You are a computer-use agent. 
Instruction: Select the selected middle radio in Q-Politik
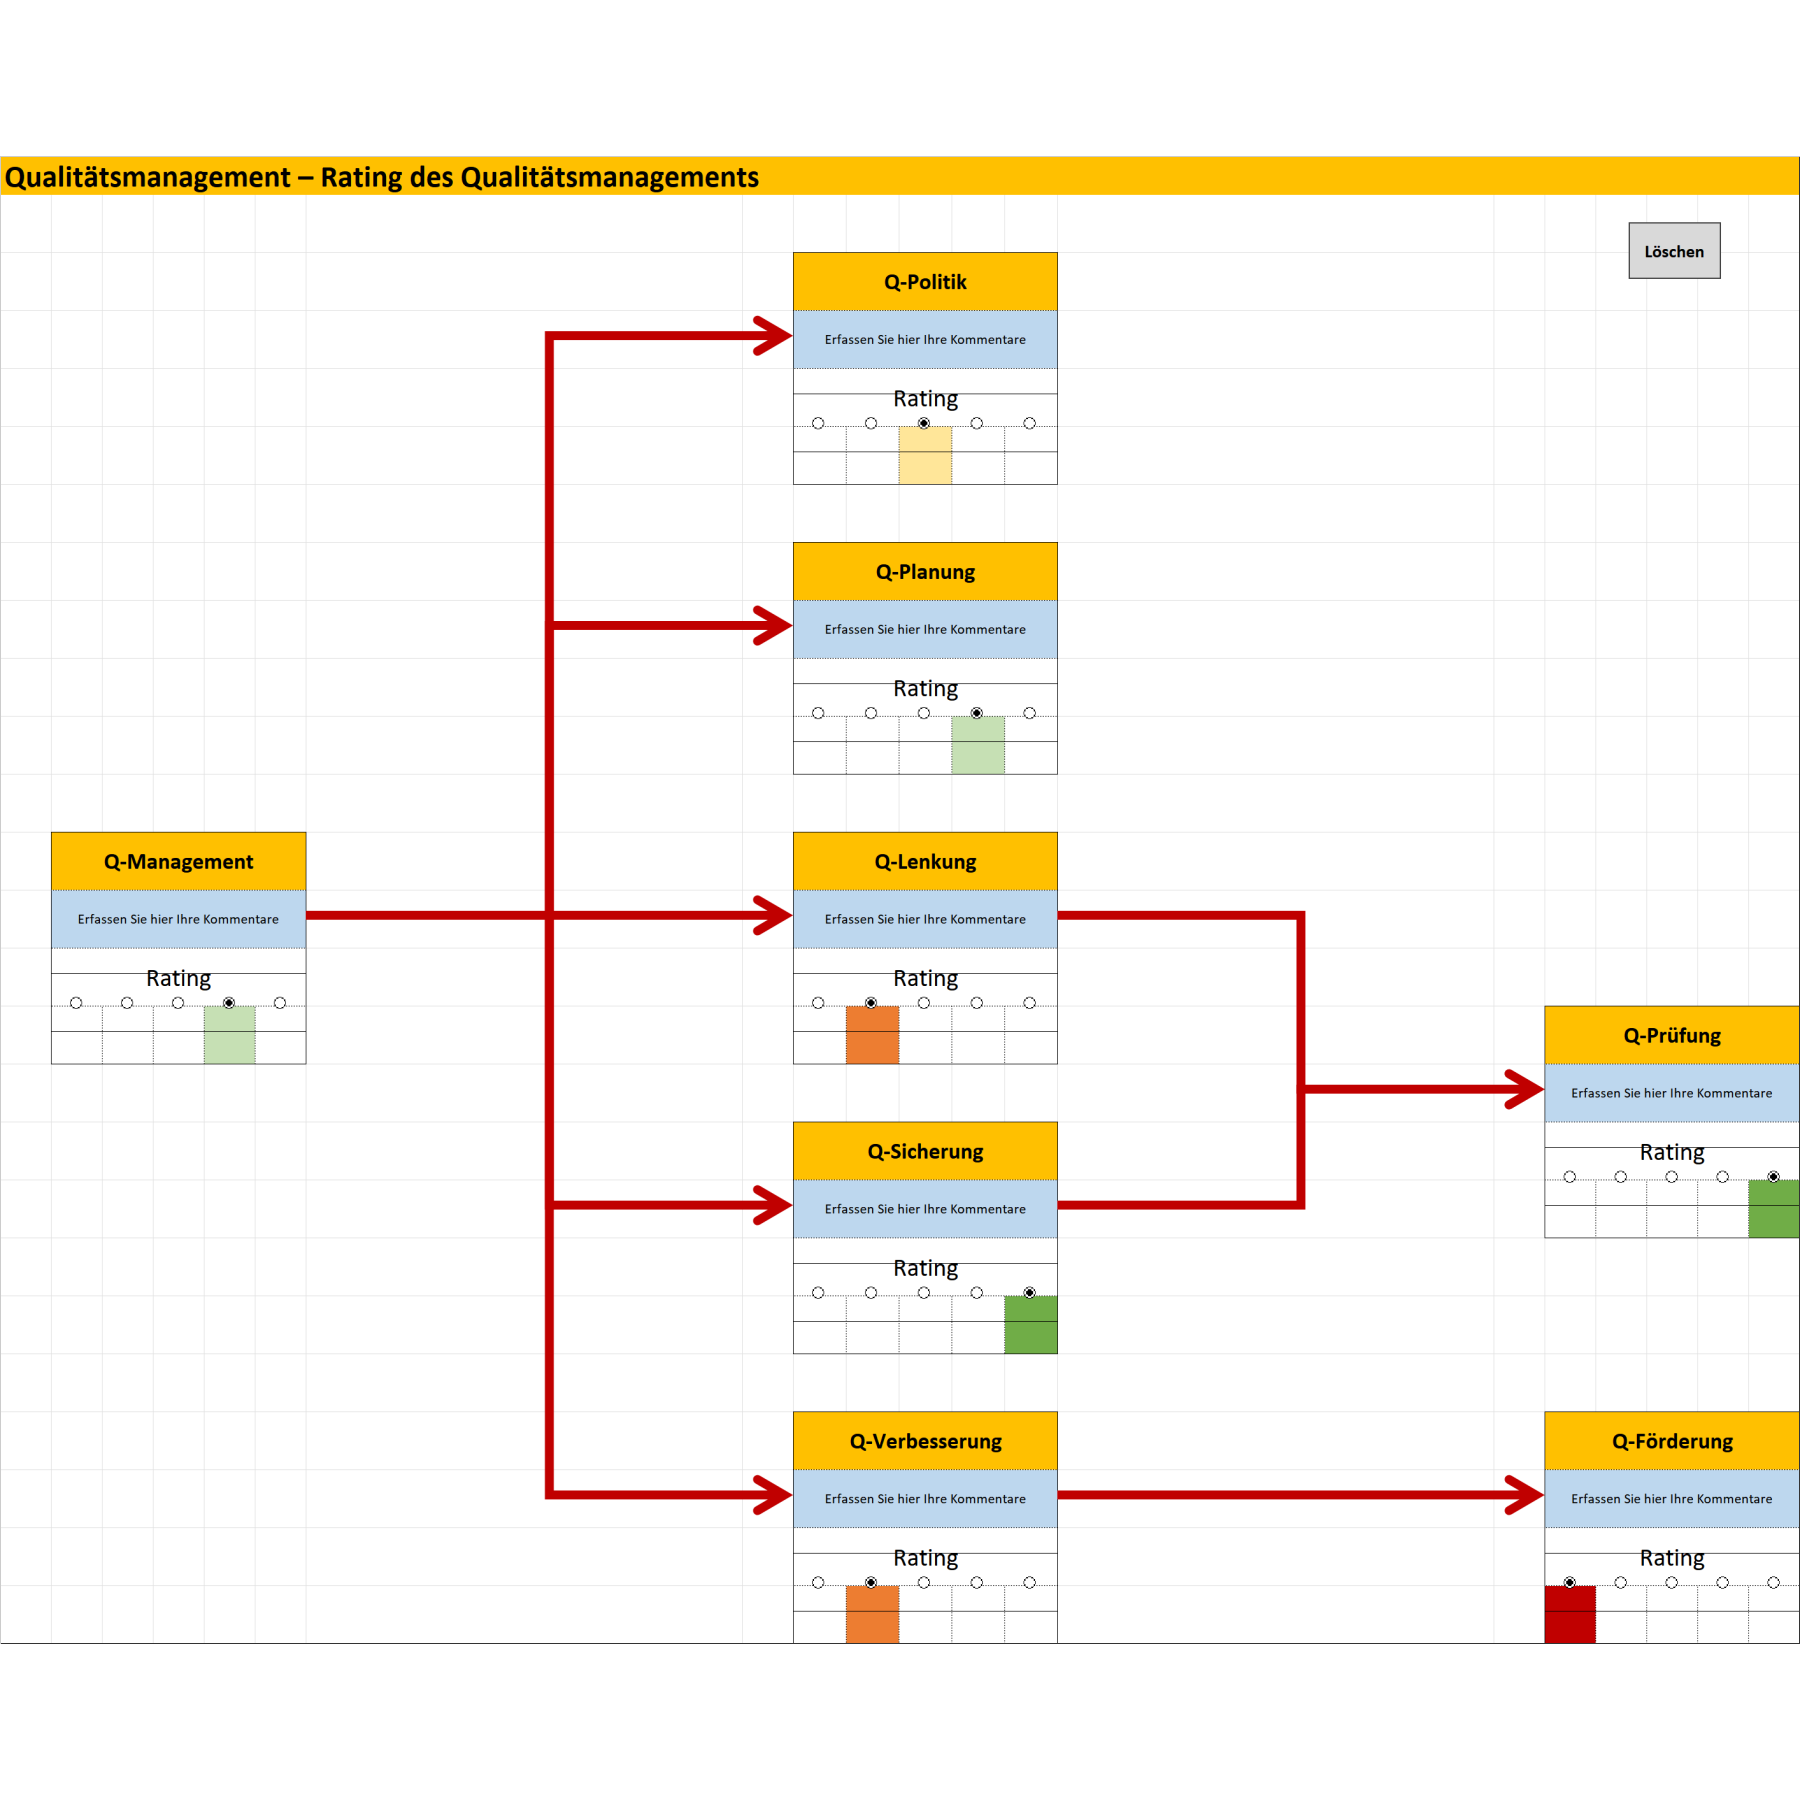[x=924, y=423]
